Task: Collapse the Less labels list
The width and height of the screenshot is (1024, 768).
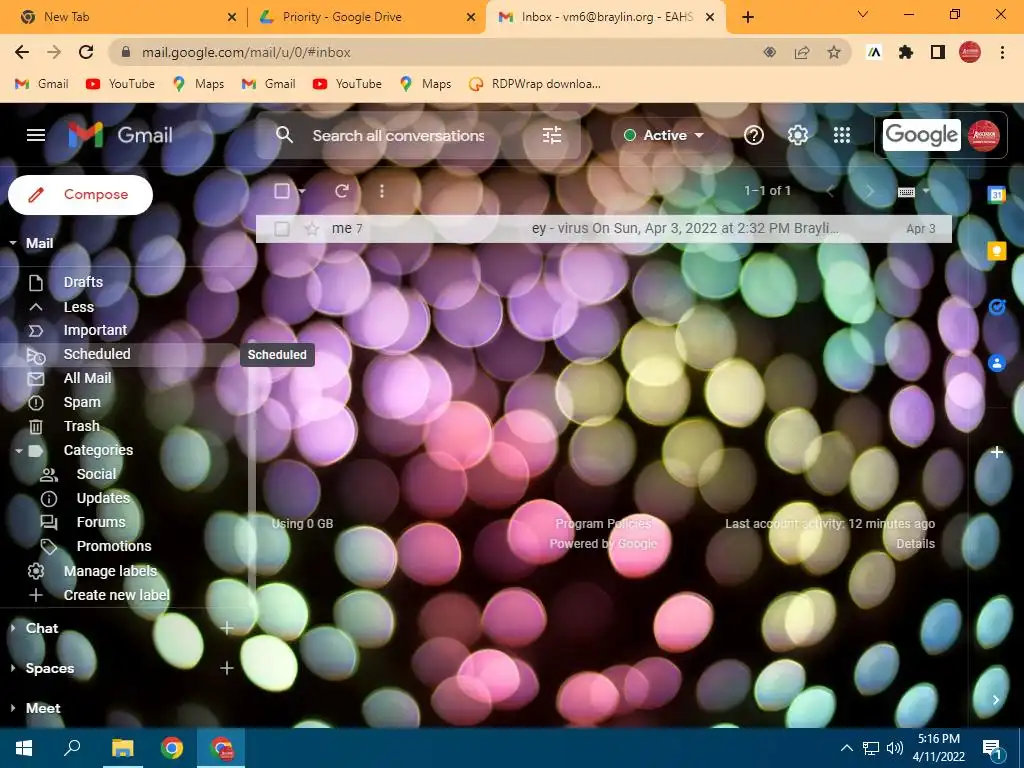Action: tap(78, 307)
